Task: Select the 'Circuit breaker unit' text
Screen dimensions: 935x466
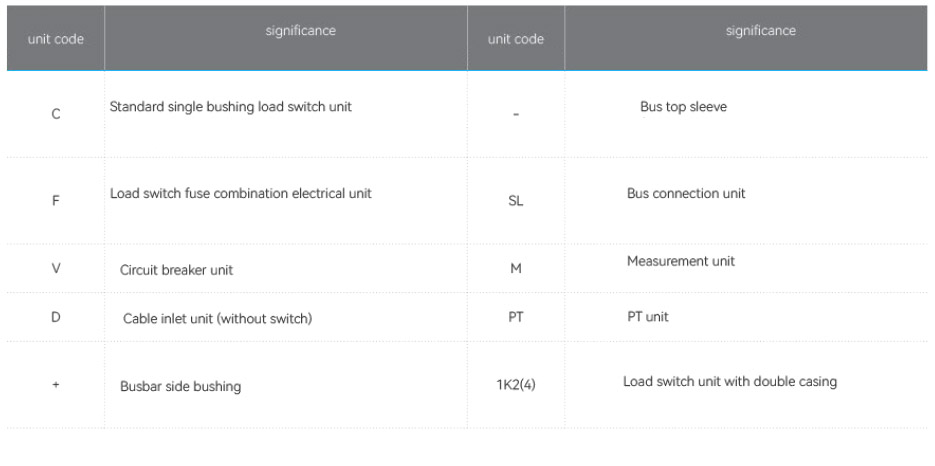Action: pyautogui.click(x=176, y=270)
